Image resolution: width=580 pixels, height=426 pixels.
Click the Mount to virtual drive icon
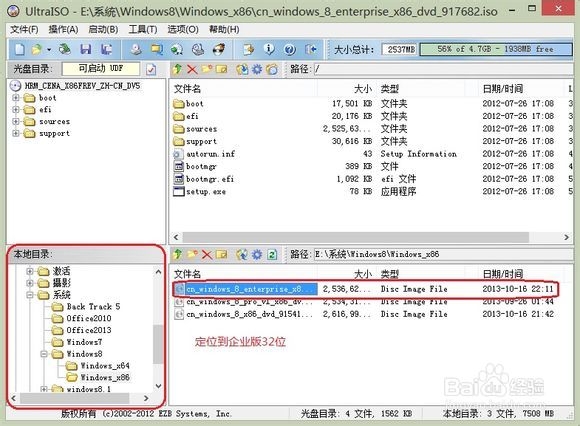[198, 49]
